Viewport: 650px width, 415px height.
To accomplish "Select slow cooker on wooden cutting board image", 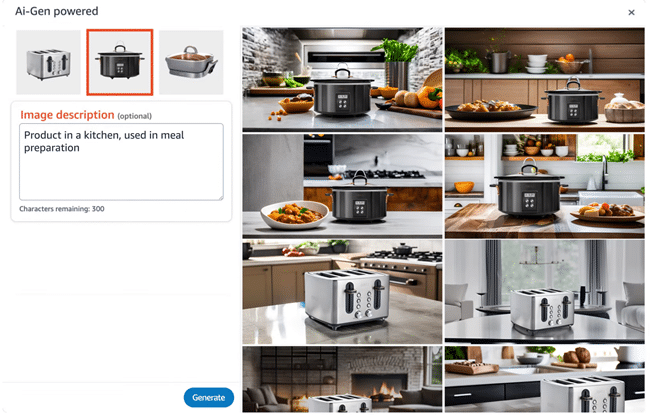I will [545, 186].
